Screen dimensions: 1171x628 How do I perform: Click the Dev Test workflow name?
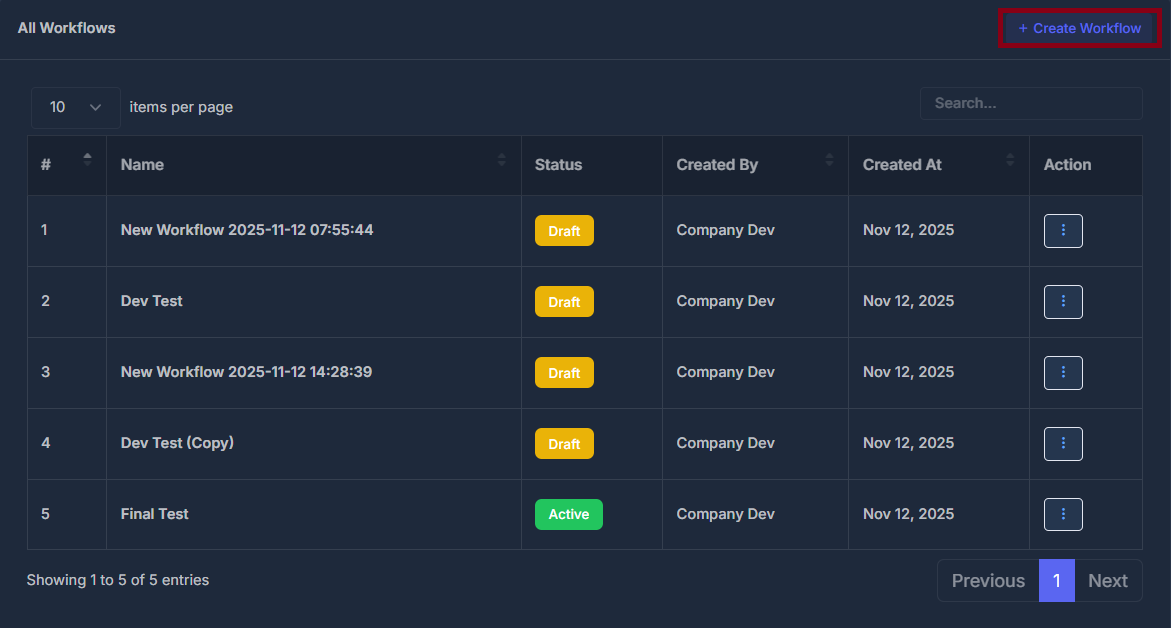click(x=152, y=301)
